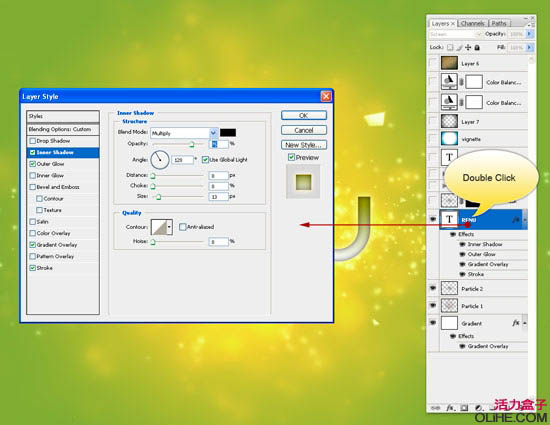Click the link layers icon
Image resolution: width=550 pixels, height=425 pixels.
click(x=435, y=408)
